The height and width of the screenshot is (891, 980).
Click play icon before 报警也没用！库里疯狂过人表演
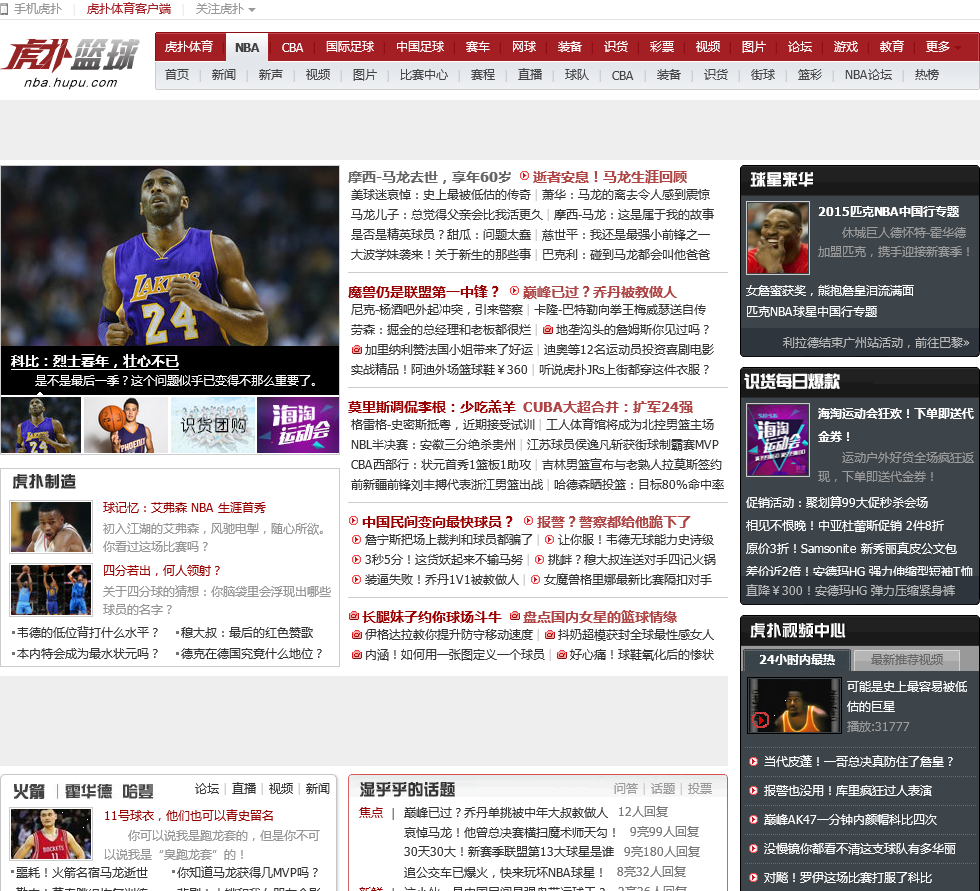(753, 790)
